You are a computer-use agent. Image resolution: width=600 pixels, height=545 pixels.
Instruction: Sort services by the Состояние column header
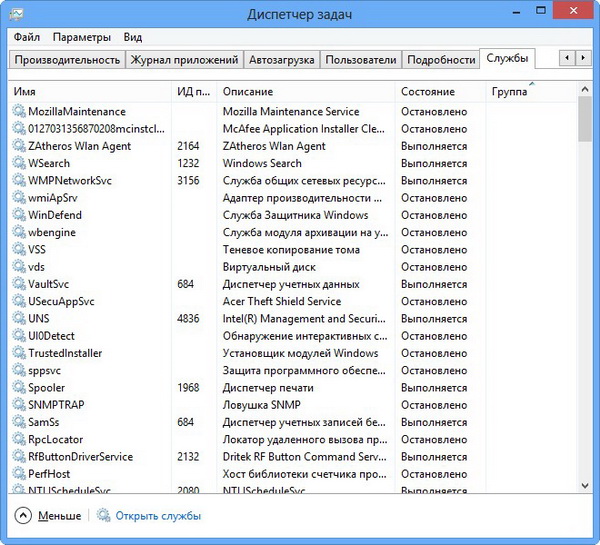[x=428, y=91]
